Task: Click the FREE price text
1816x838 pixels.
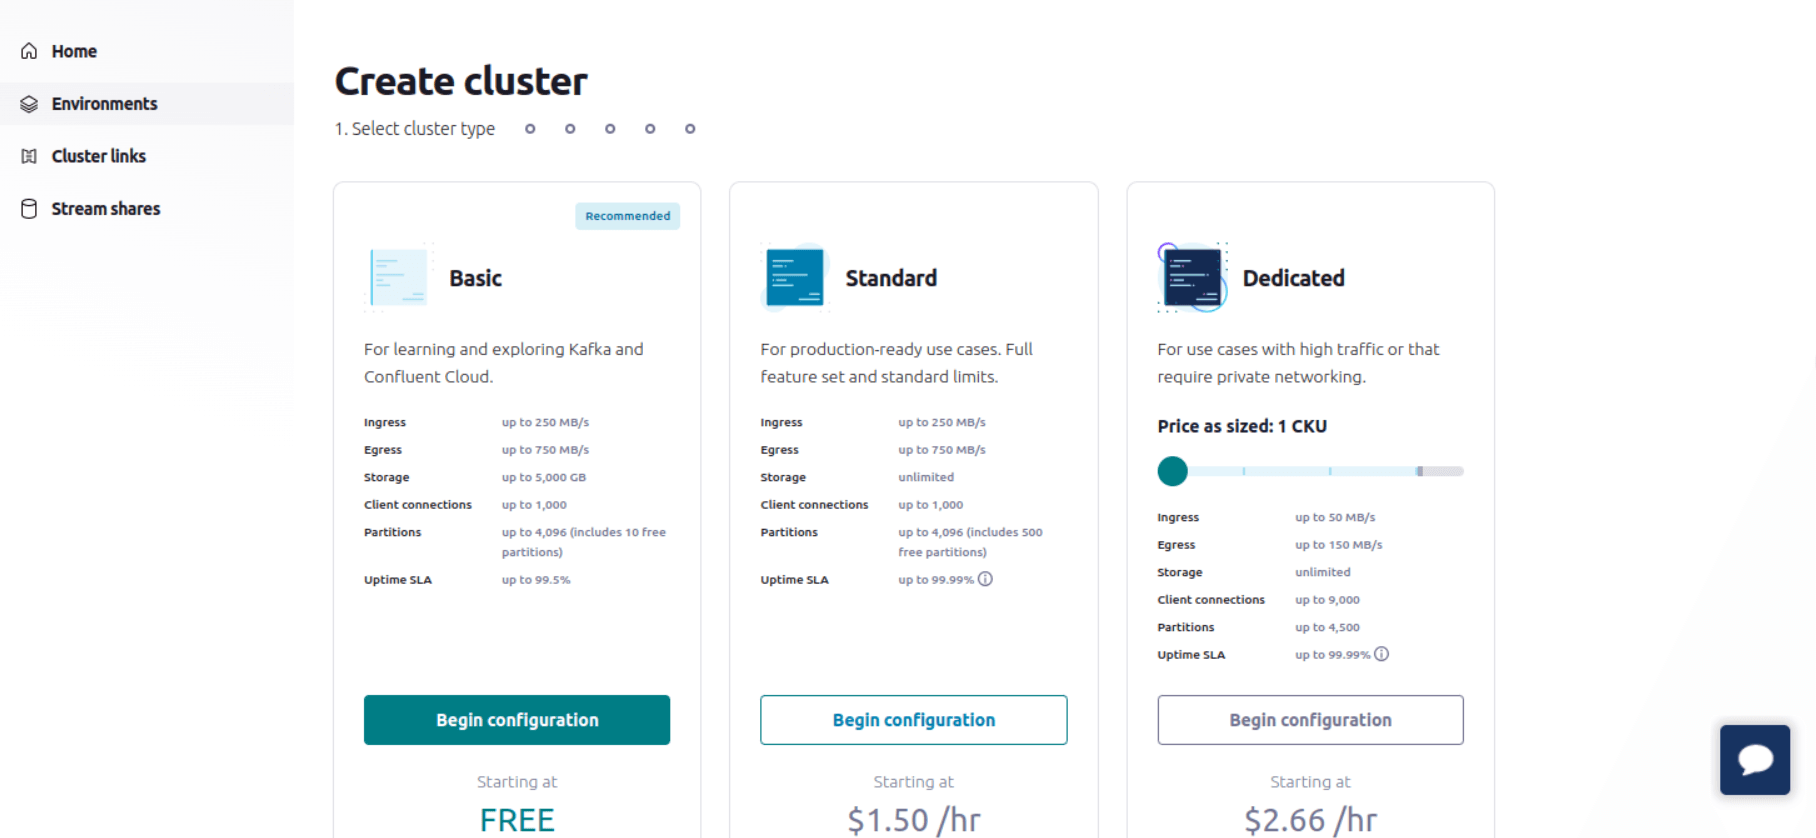Action: (x=517, y=820)
